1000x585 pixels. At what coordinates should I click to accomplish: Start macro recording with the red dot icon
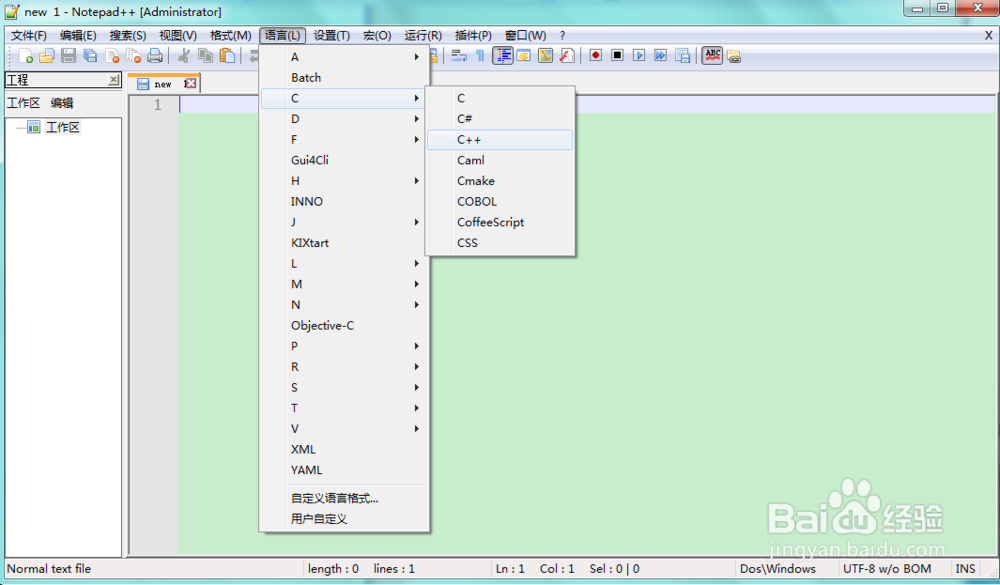coord(596,56)
